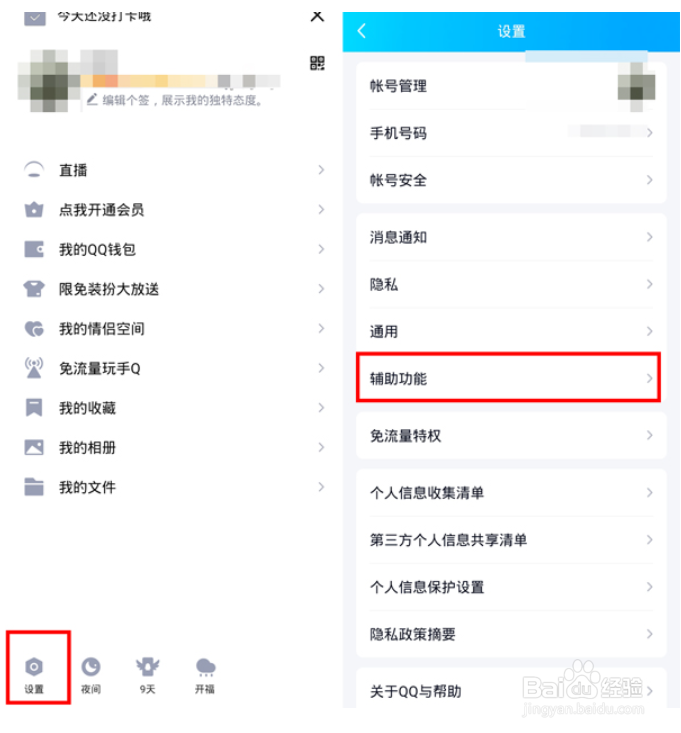
Task: Tap the 我的收藏 bookmark icon
Action: (x=34, y=408)
